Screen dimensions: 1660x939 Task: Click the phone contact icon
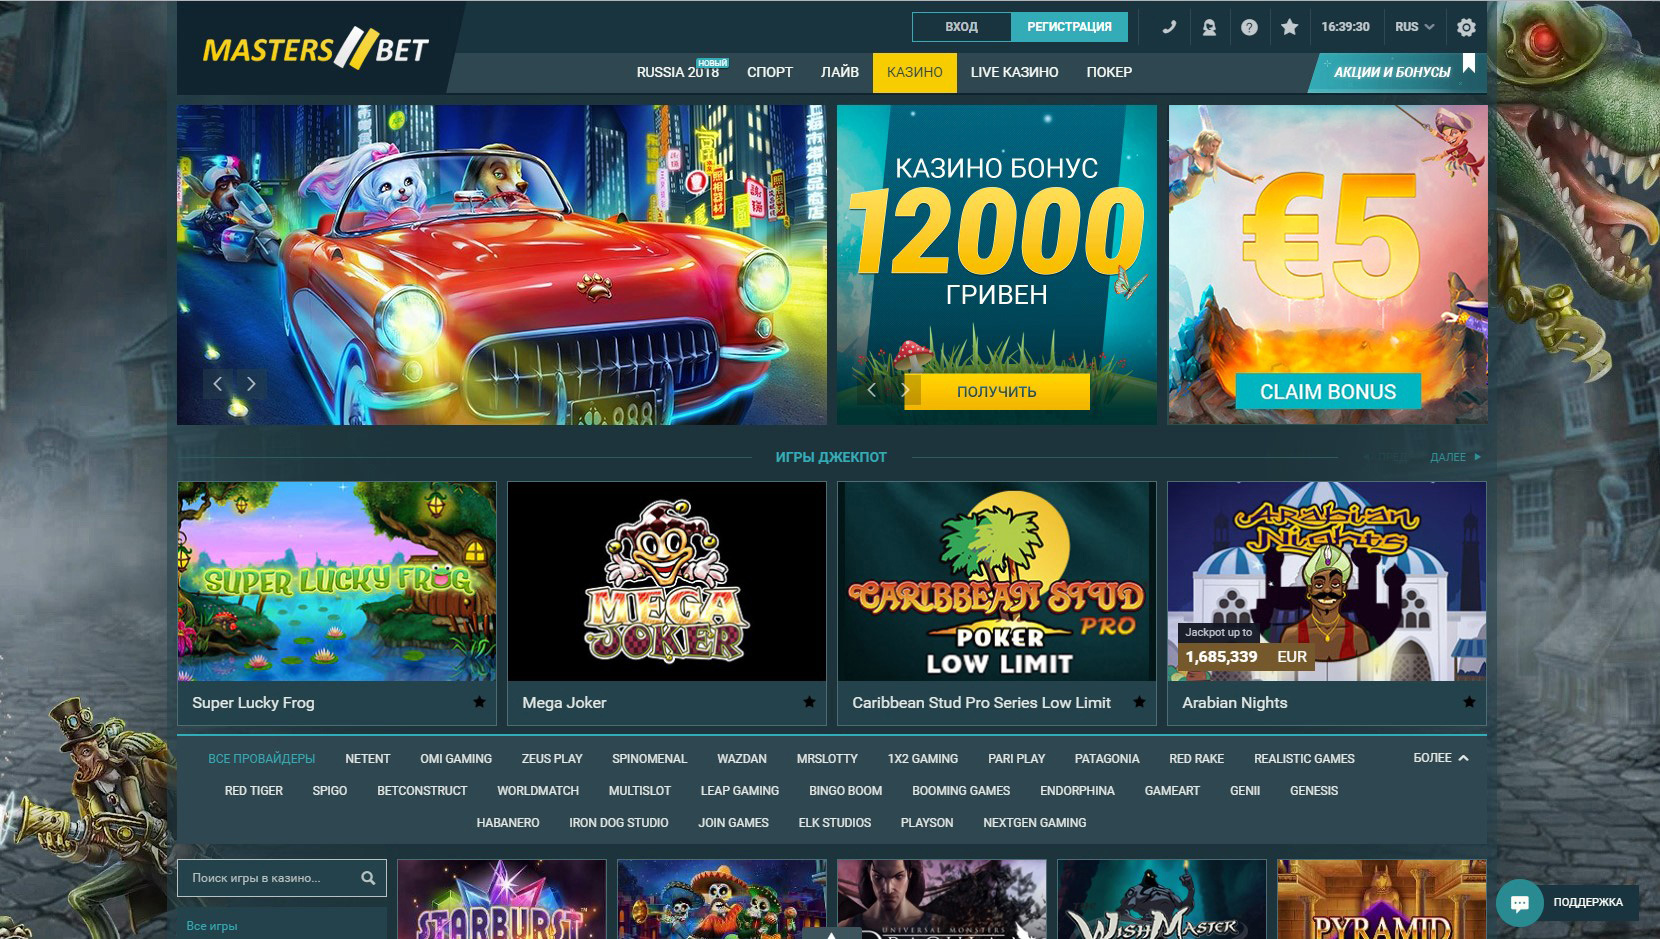click(x=1168, y=27)
